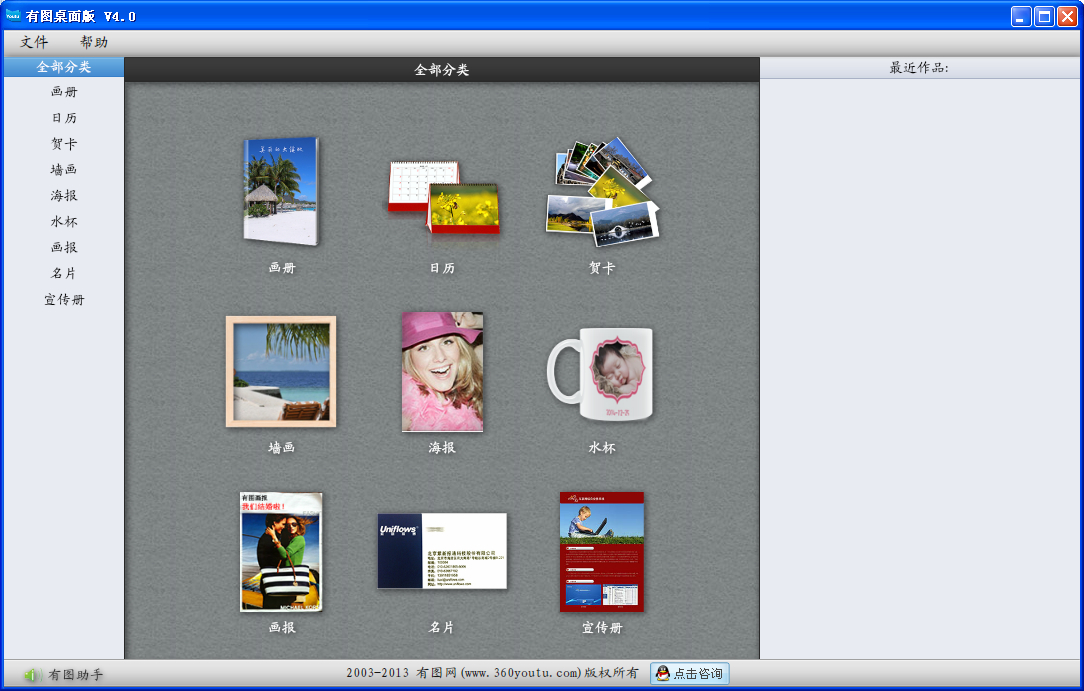1084x691 pixels.
Task: Click the 有图助手 speaker icon
Action: point(31,675)
